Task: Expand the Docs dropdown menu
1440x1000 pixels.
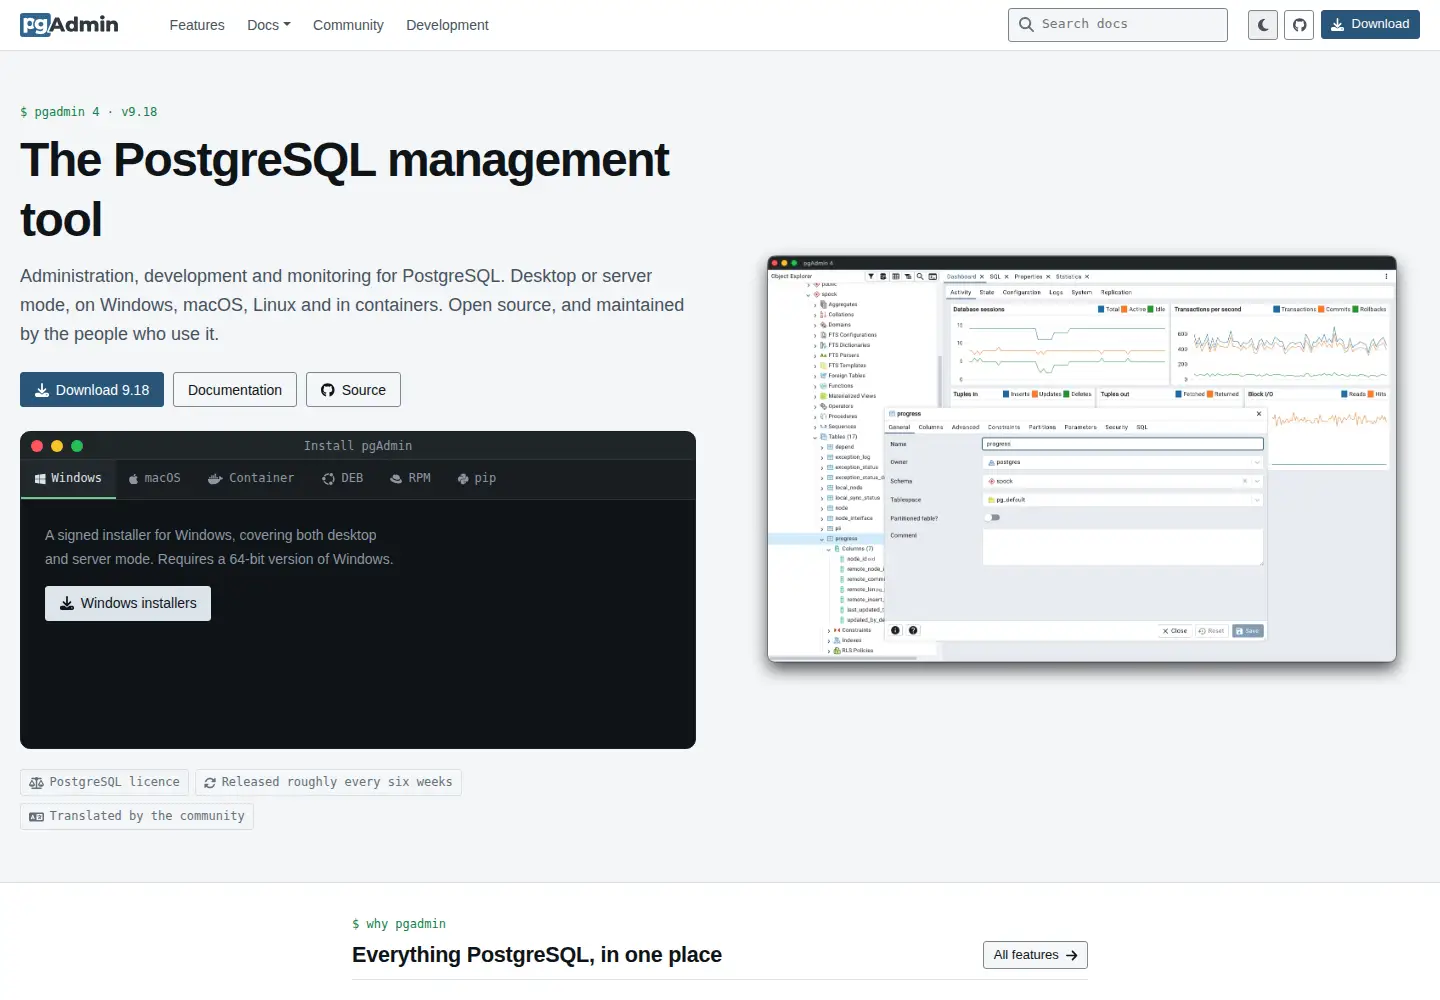Action: (x=269, y=25)
